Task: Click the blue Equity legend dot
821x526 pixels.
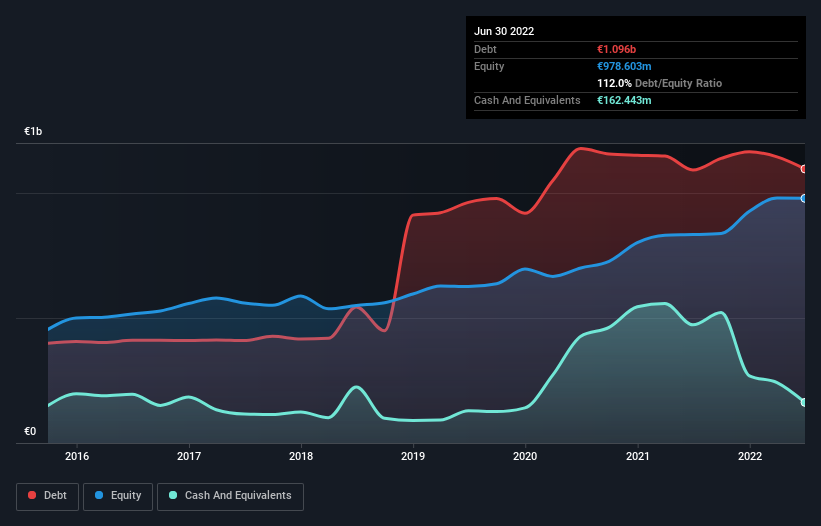Action: (x=99, y=495)
